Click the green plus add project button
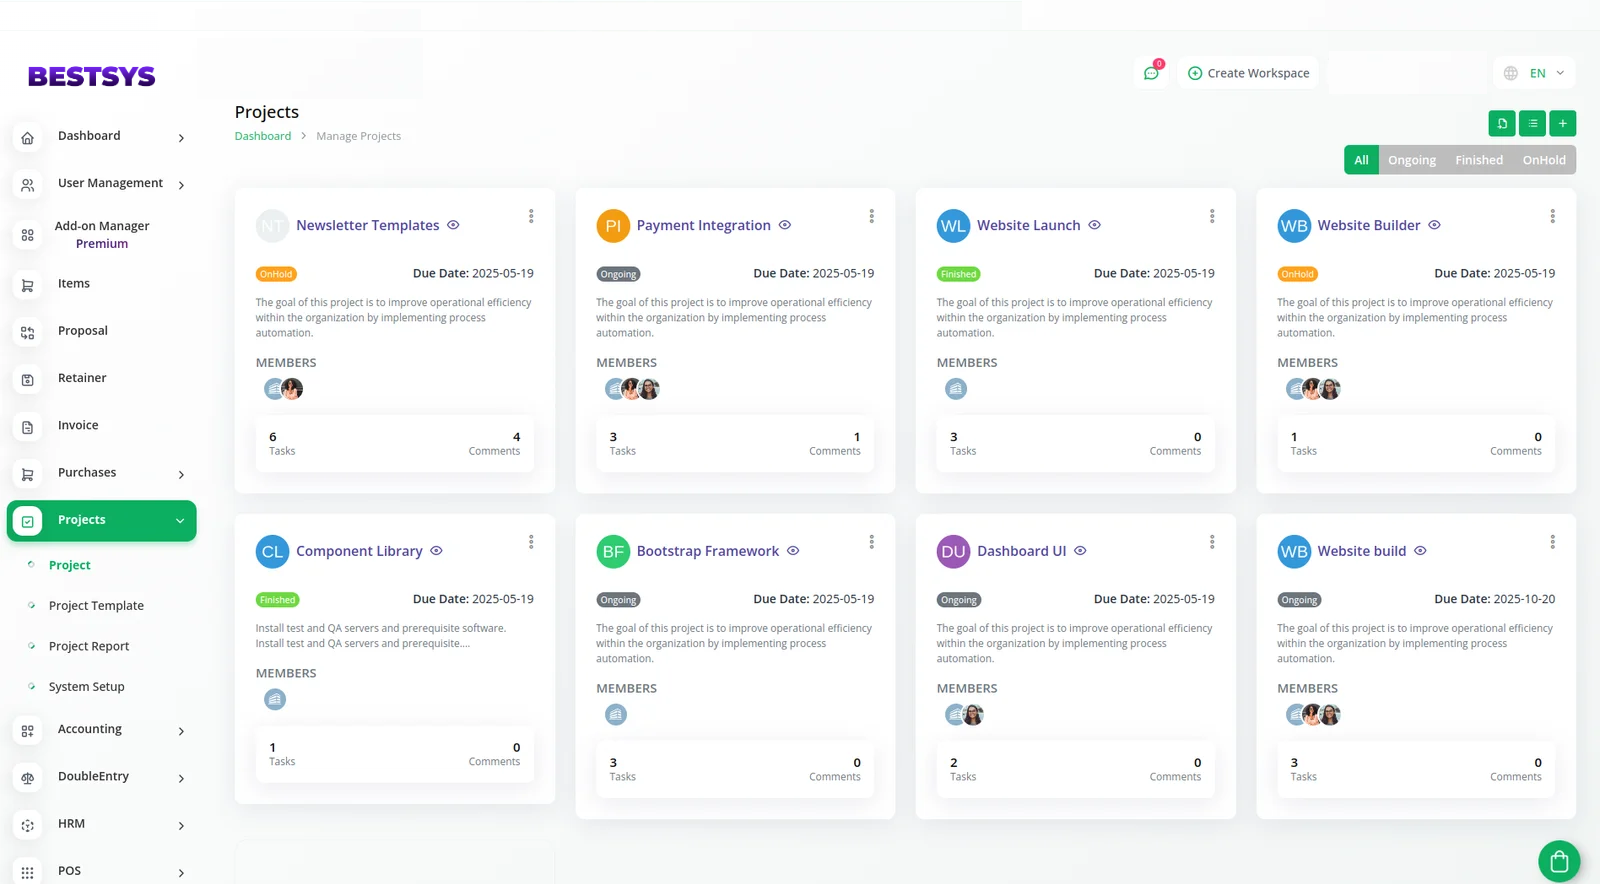 [x=1562, y=123]
